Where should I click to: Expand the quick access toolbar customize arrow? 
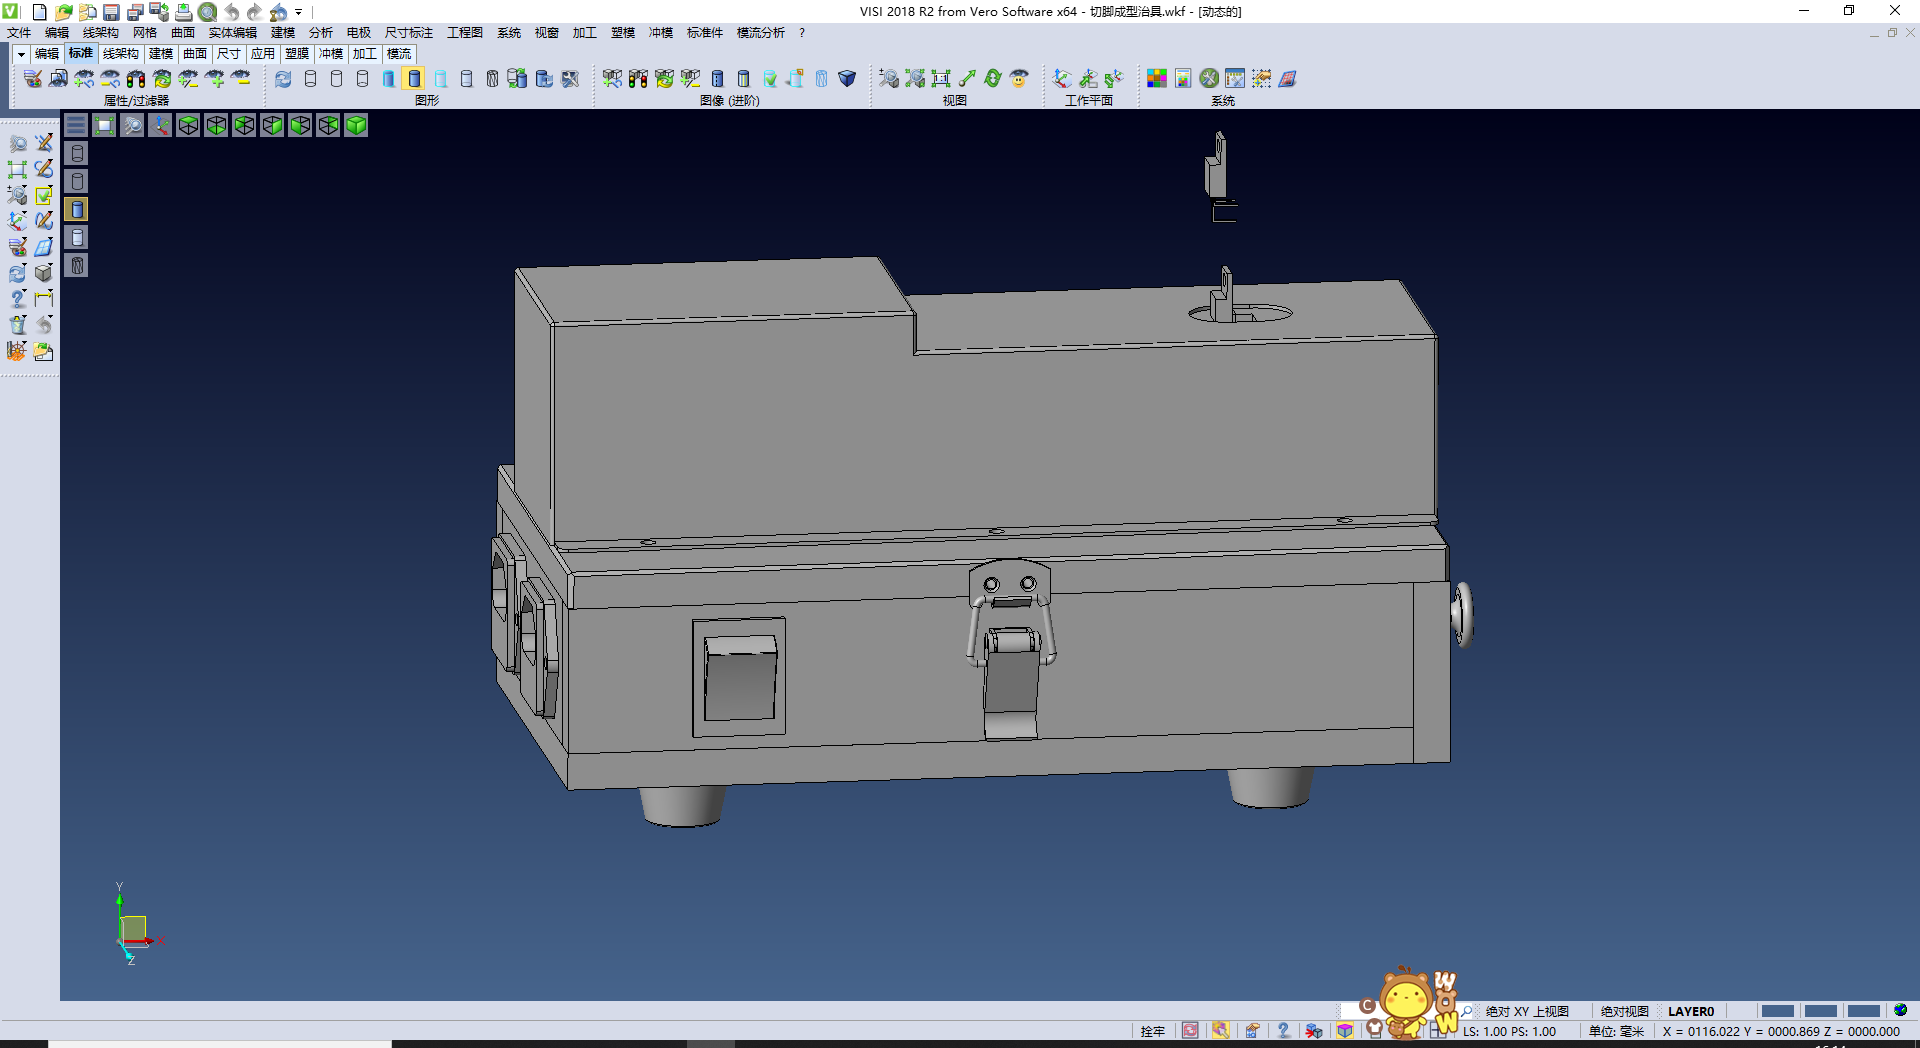point(299,12)
